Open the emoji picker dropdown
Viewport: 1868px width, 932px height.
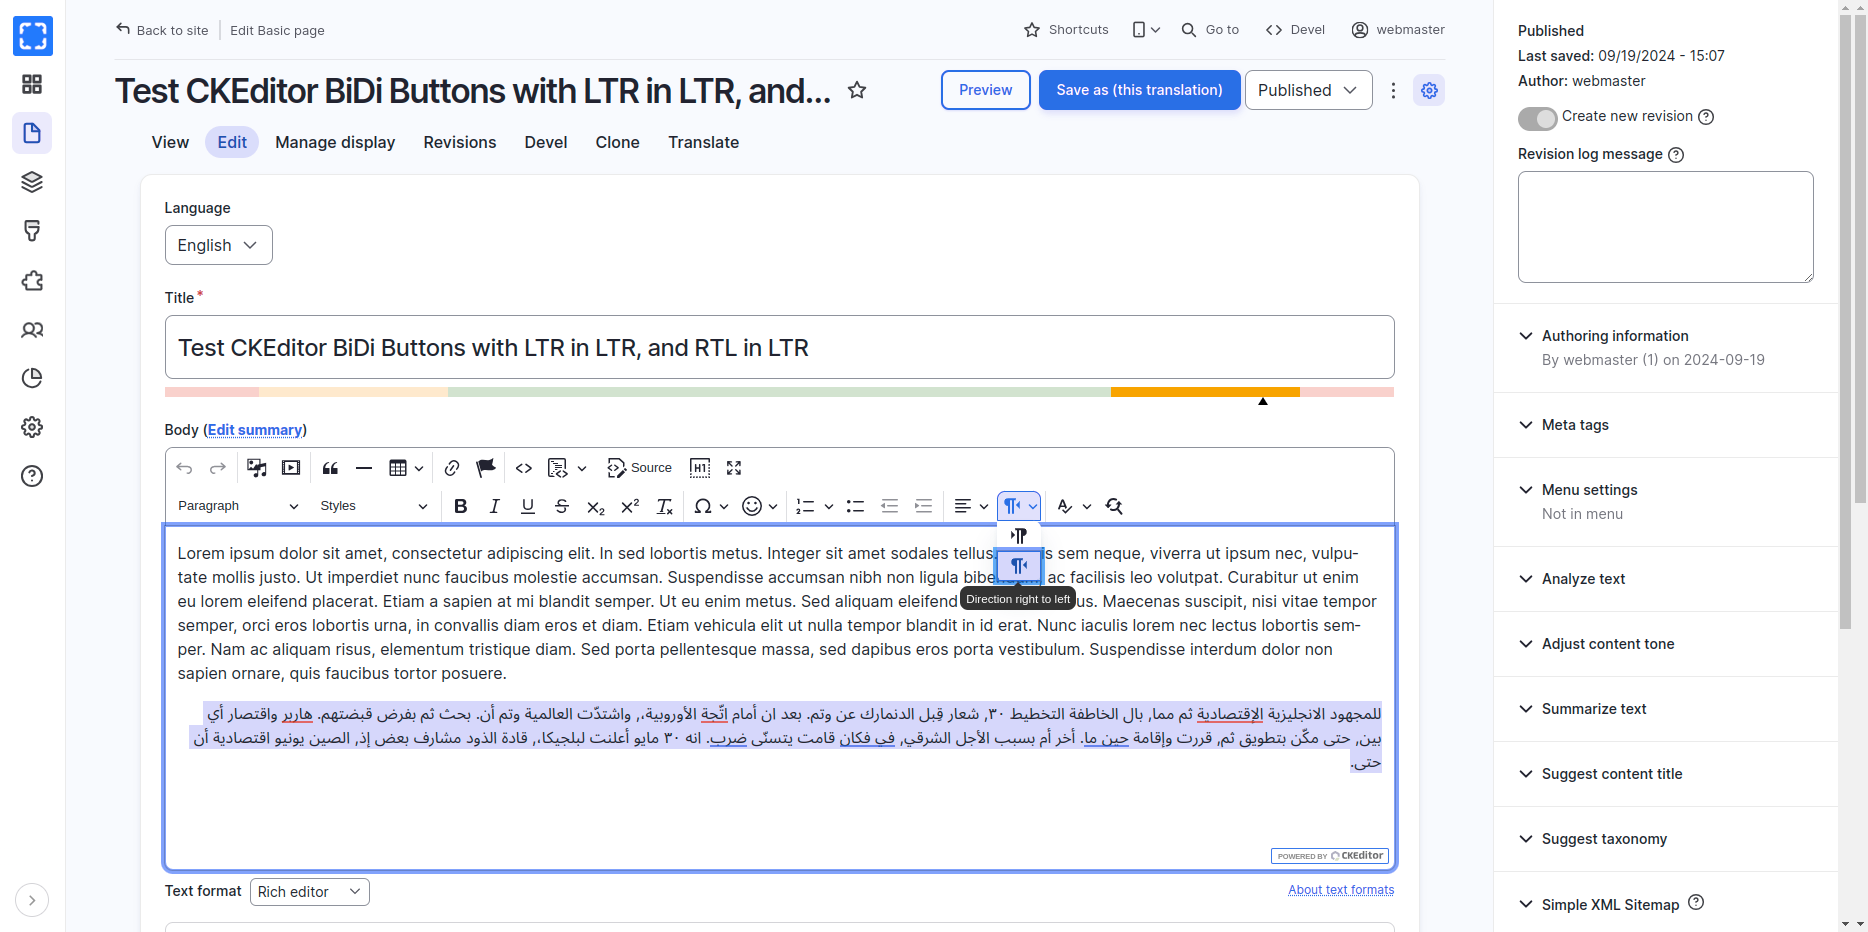760,506
